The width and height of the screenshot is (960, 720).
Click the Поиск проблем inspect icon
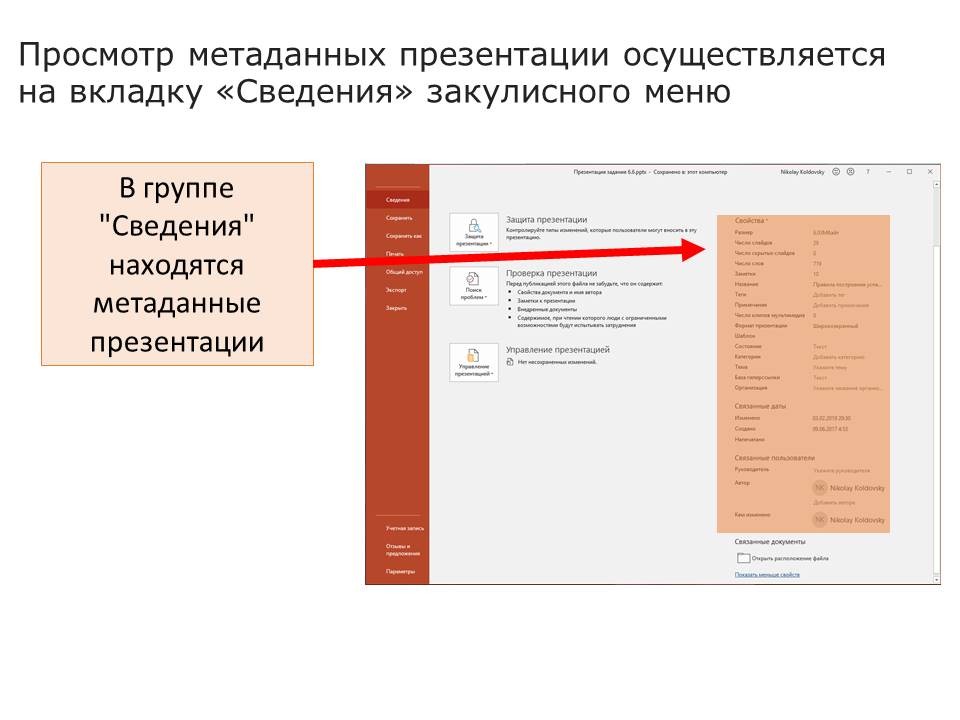[474, 285]
